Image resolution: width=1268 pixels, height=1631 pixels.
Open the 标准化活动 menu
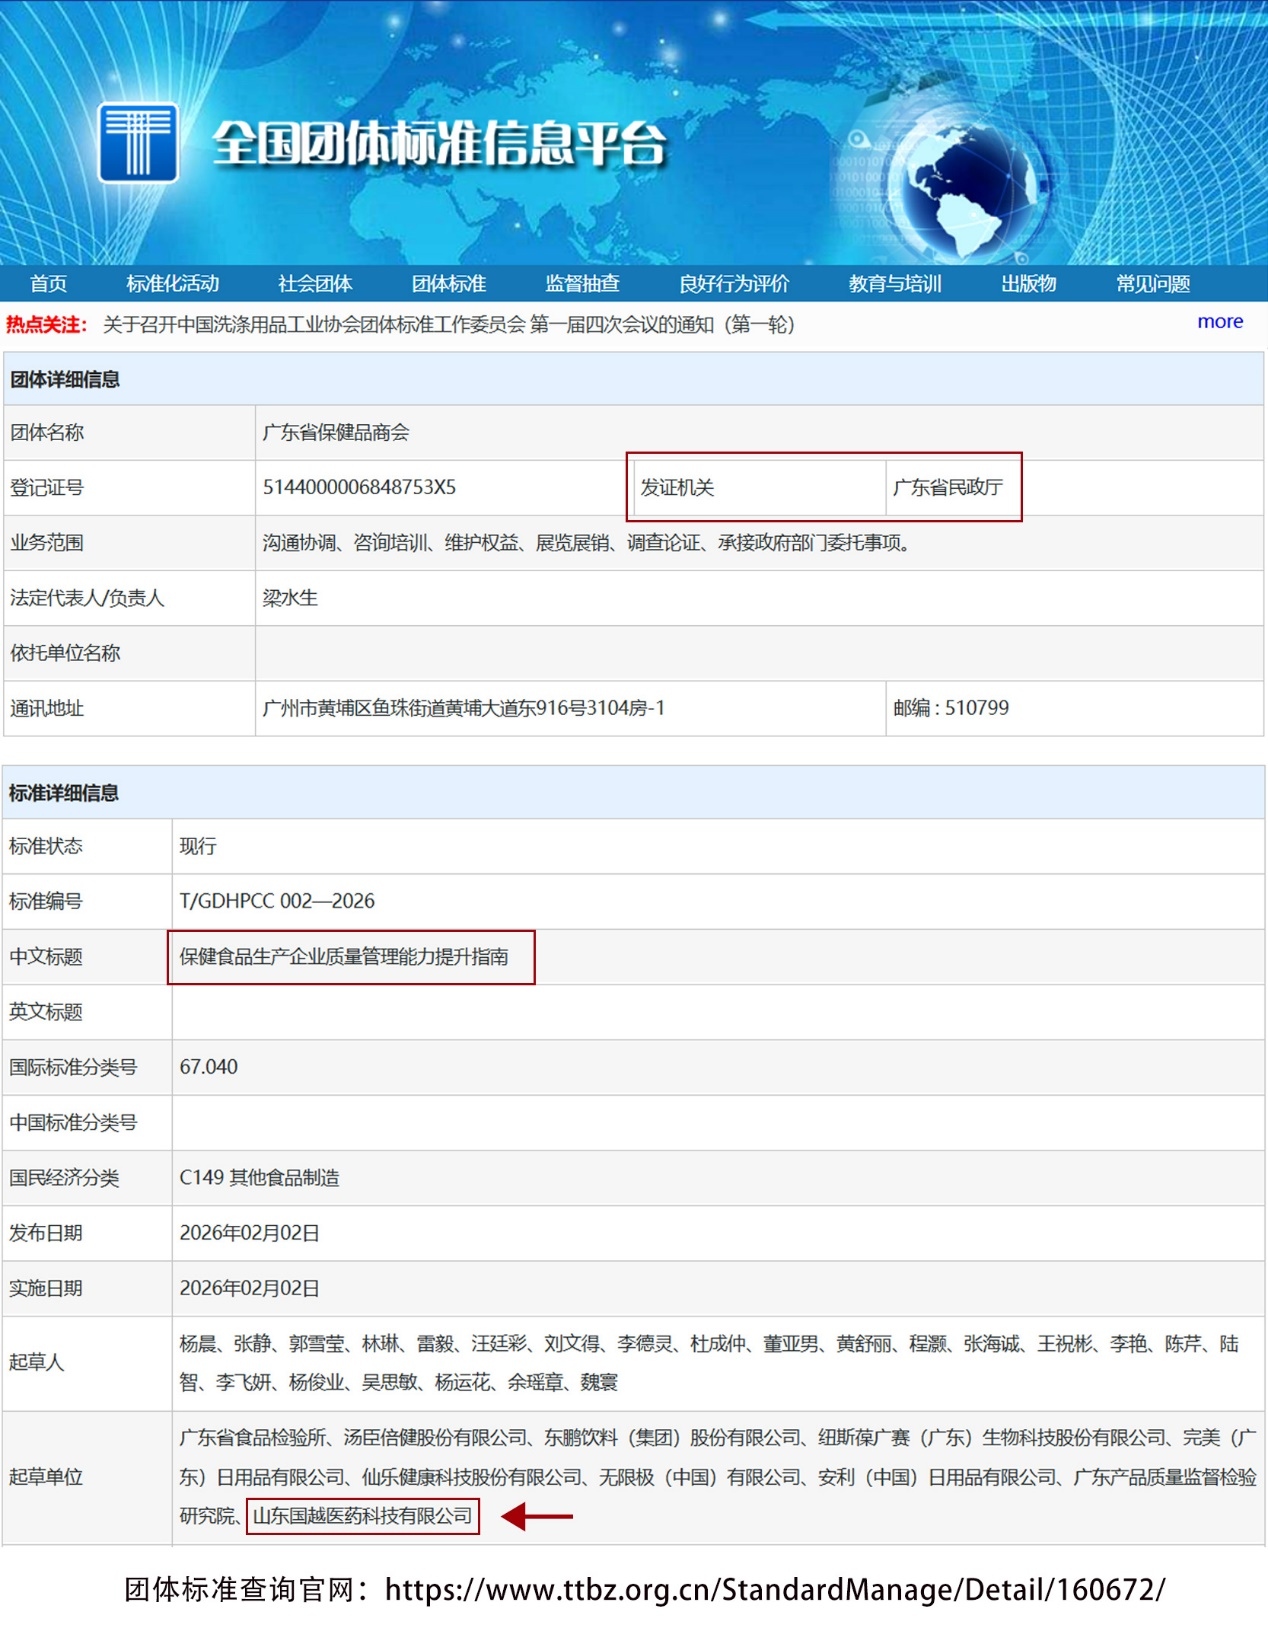coord(172,284)
